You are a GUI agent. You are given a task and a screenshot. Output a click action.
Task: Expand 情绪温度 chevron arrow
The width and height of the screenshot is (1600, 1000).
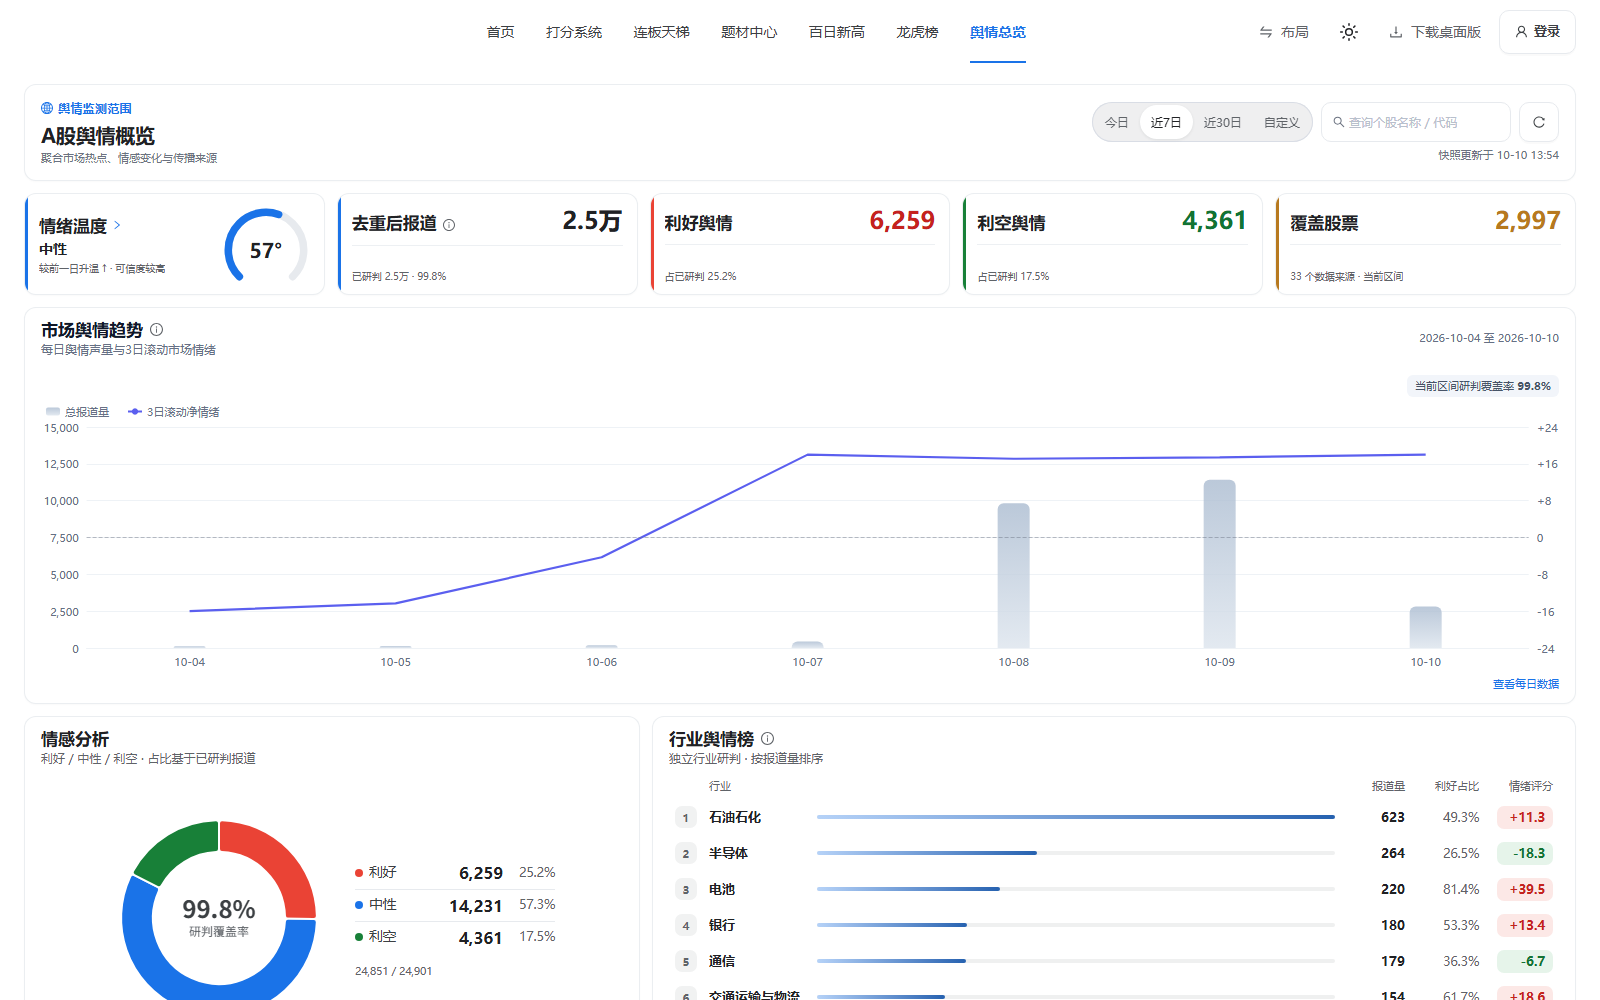coord(117,225)
